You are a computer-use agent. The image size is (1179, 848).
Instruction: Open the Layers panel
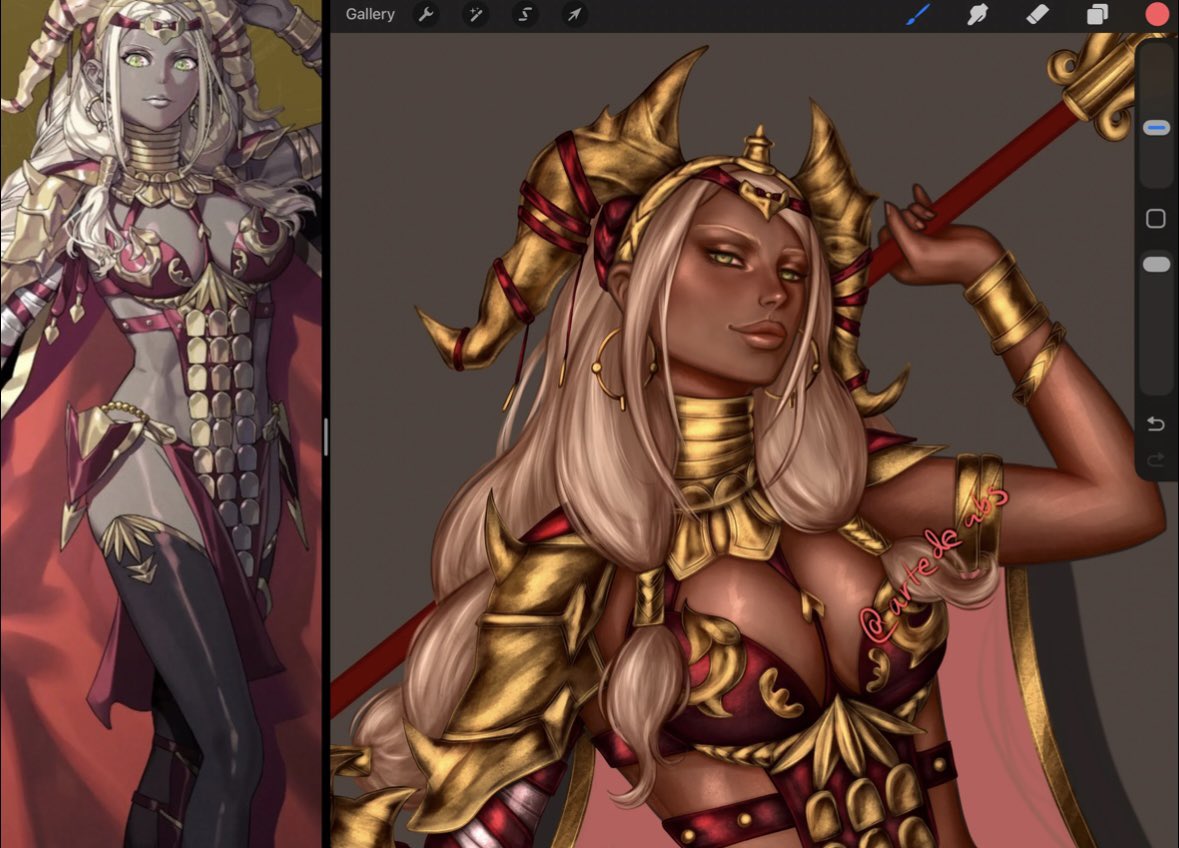1097,14
